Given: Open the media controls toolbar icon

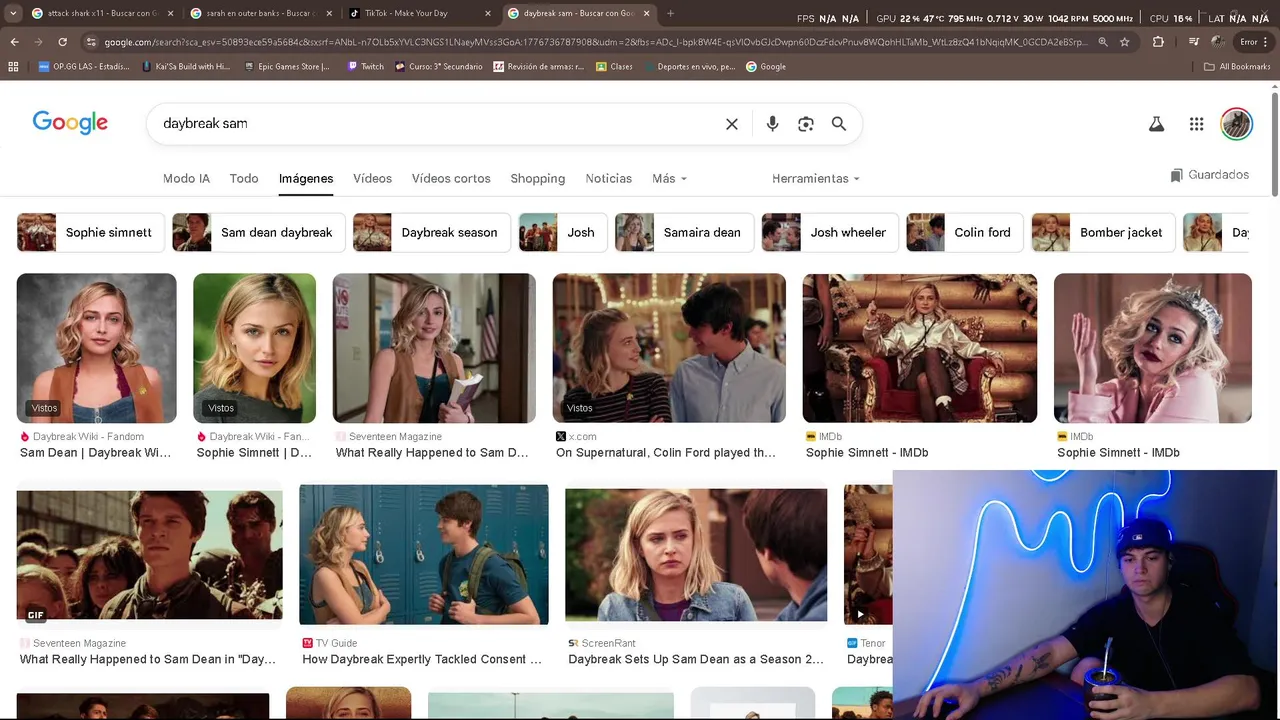Looking at the screenshot, I should pyautogui.click(x=1194, y=42).
